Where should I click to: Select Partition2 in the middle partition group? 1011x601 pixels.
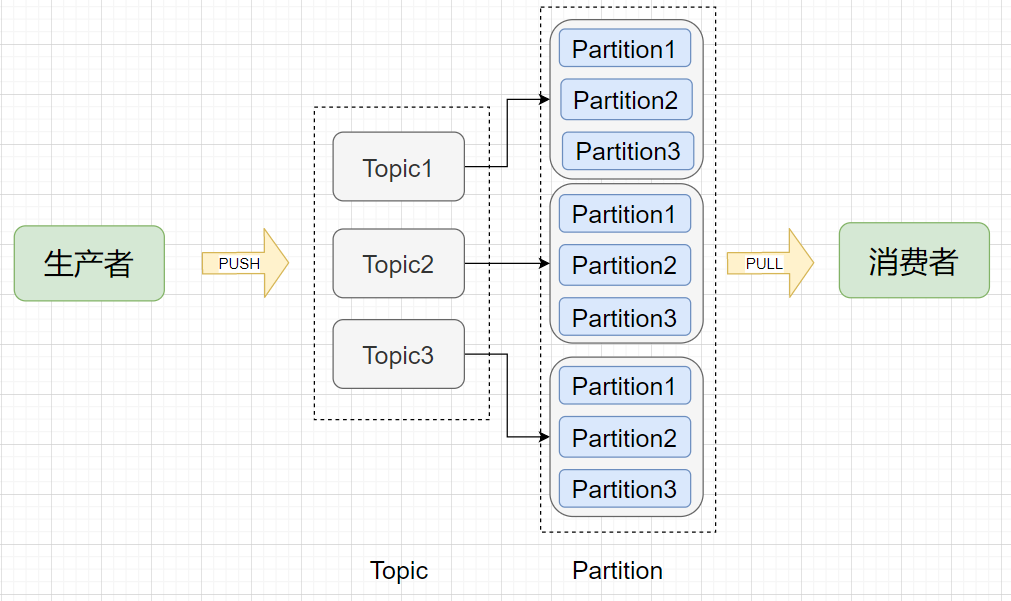point(624,265)
